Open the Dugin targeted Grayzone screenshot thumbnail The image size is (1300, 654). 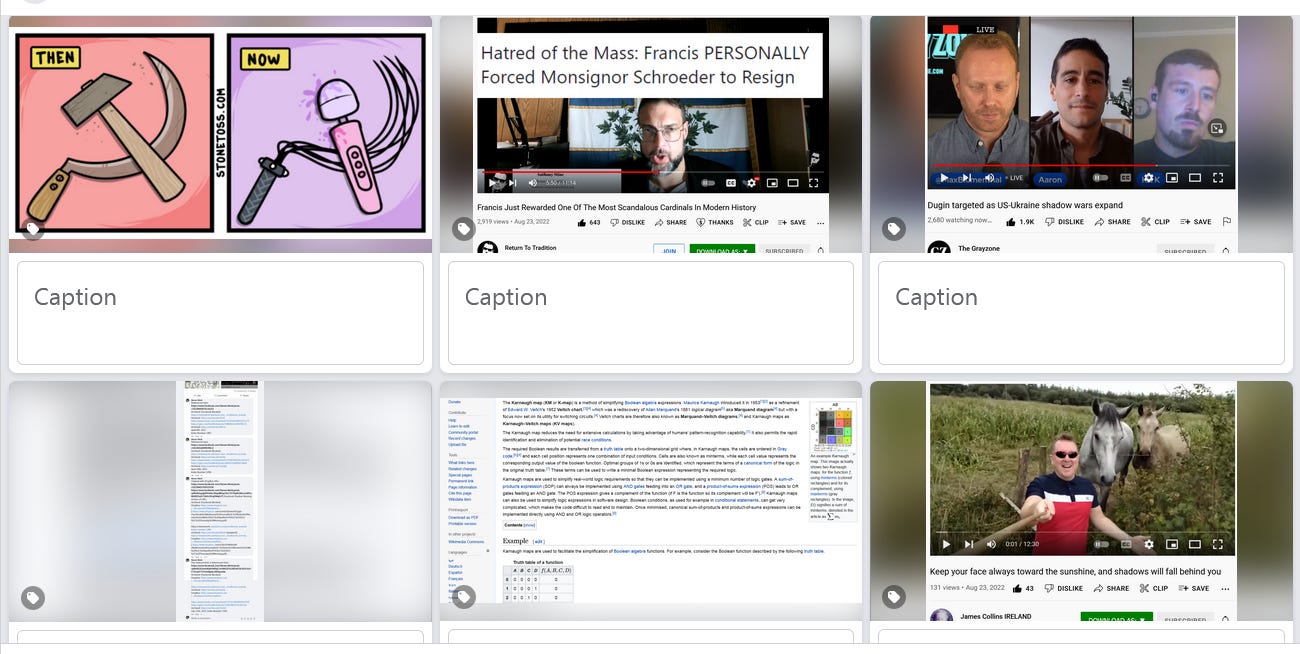click(1081, 134)
